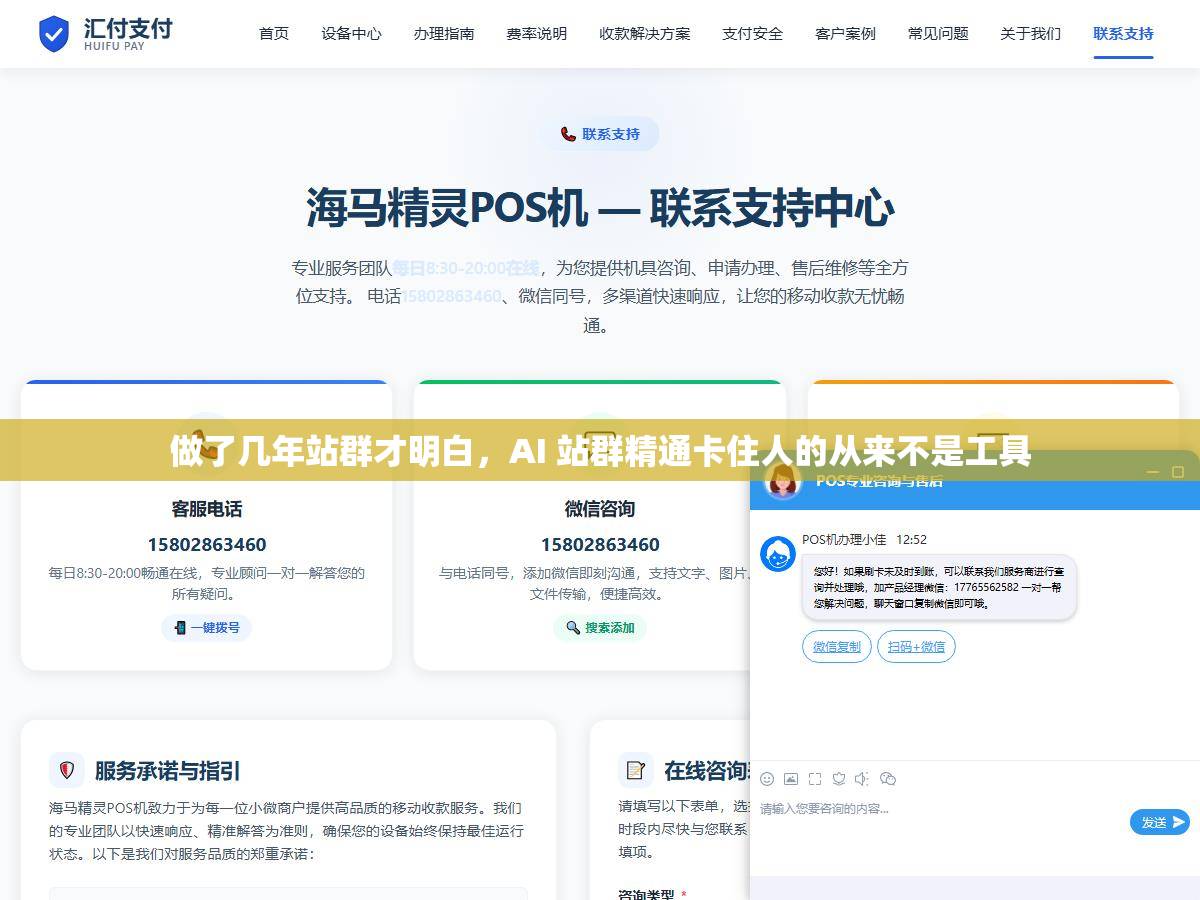Open the 费率说明 navigation item
Screen dimensions: 1200x900
click(x=537, y=34)
